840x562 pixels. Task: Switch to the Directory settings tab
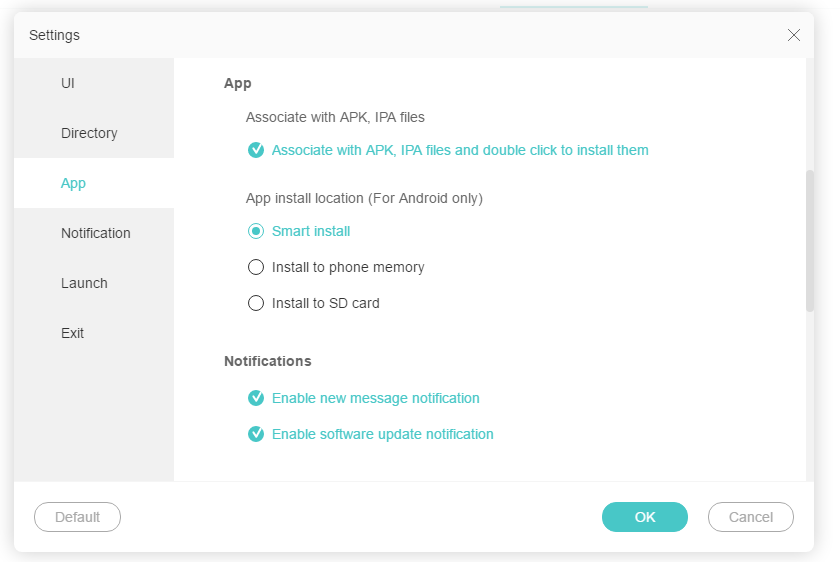coord(89,133)
